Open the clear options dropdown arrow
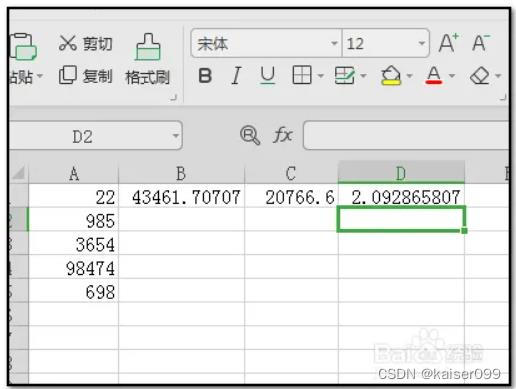The height and width of the screenshot is (389, 516). click(x=498, y=76)
